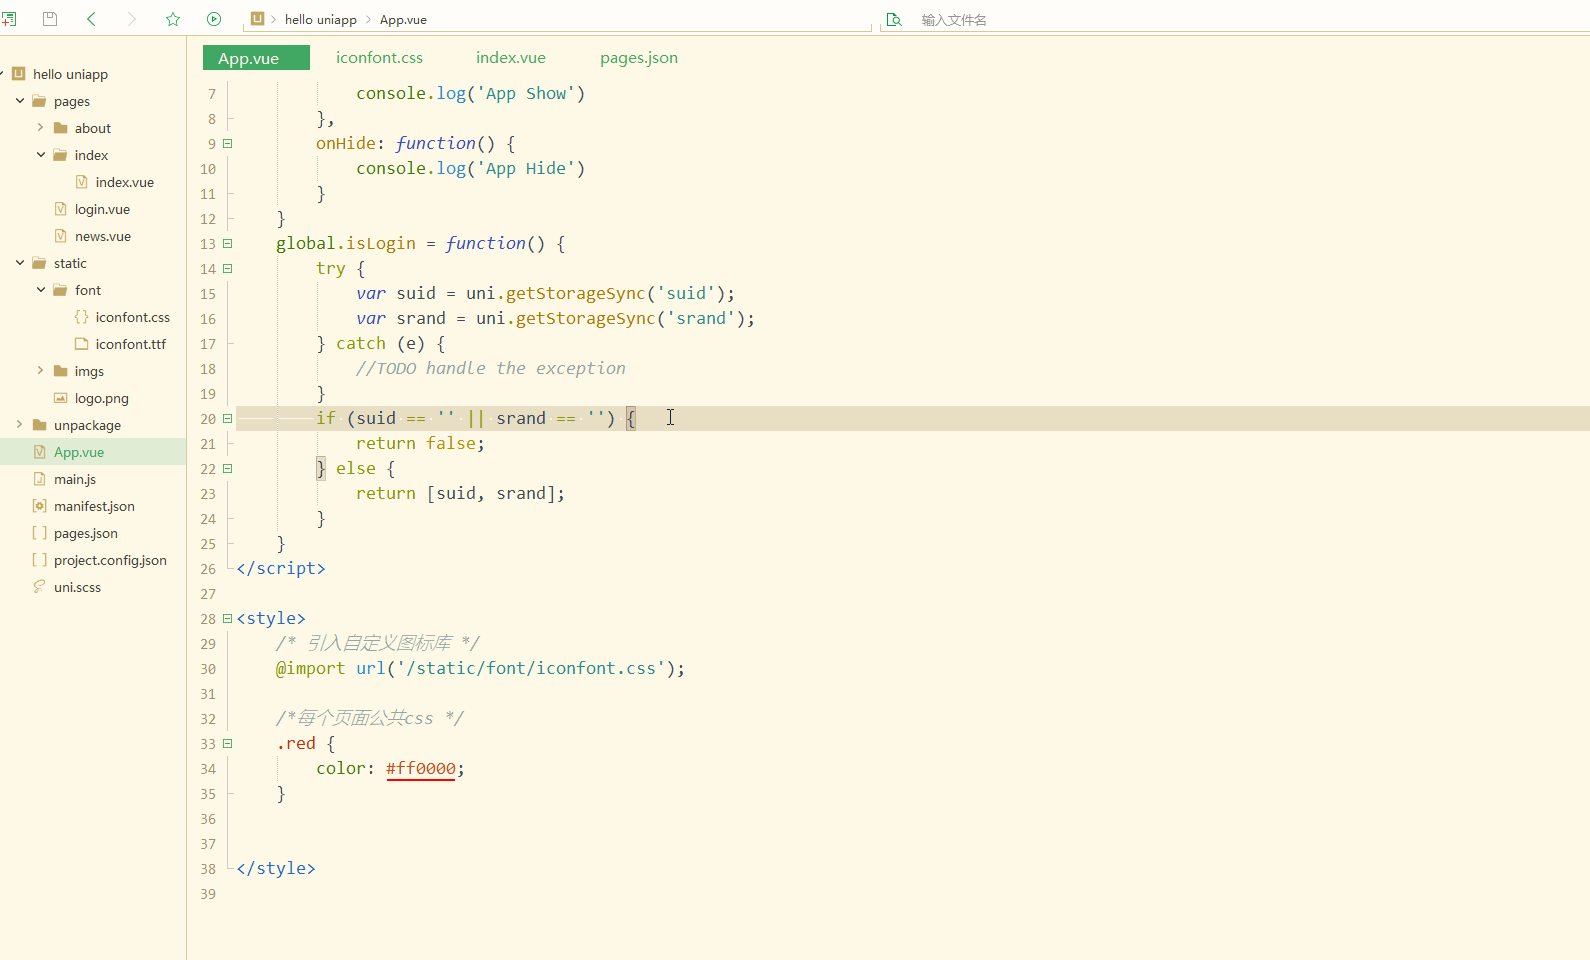1590x960 pixels.
Task: Go back with the left arrow icon
Action: tap(91, 19)
